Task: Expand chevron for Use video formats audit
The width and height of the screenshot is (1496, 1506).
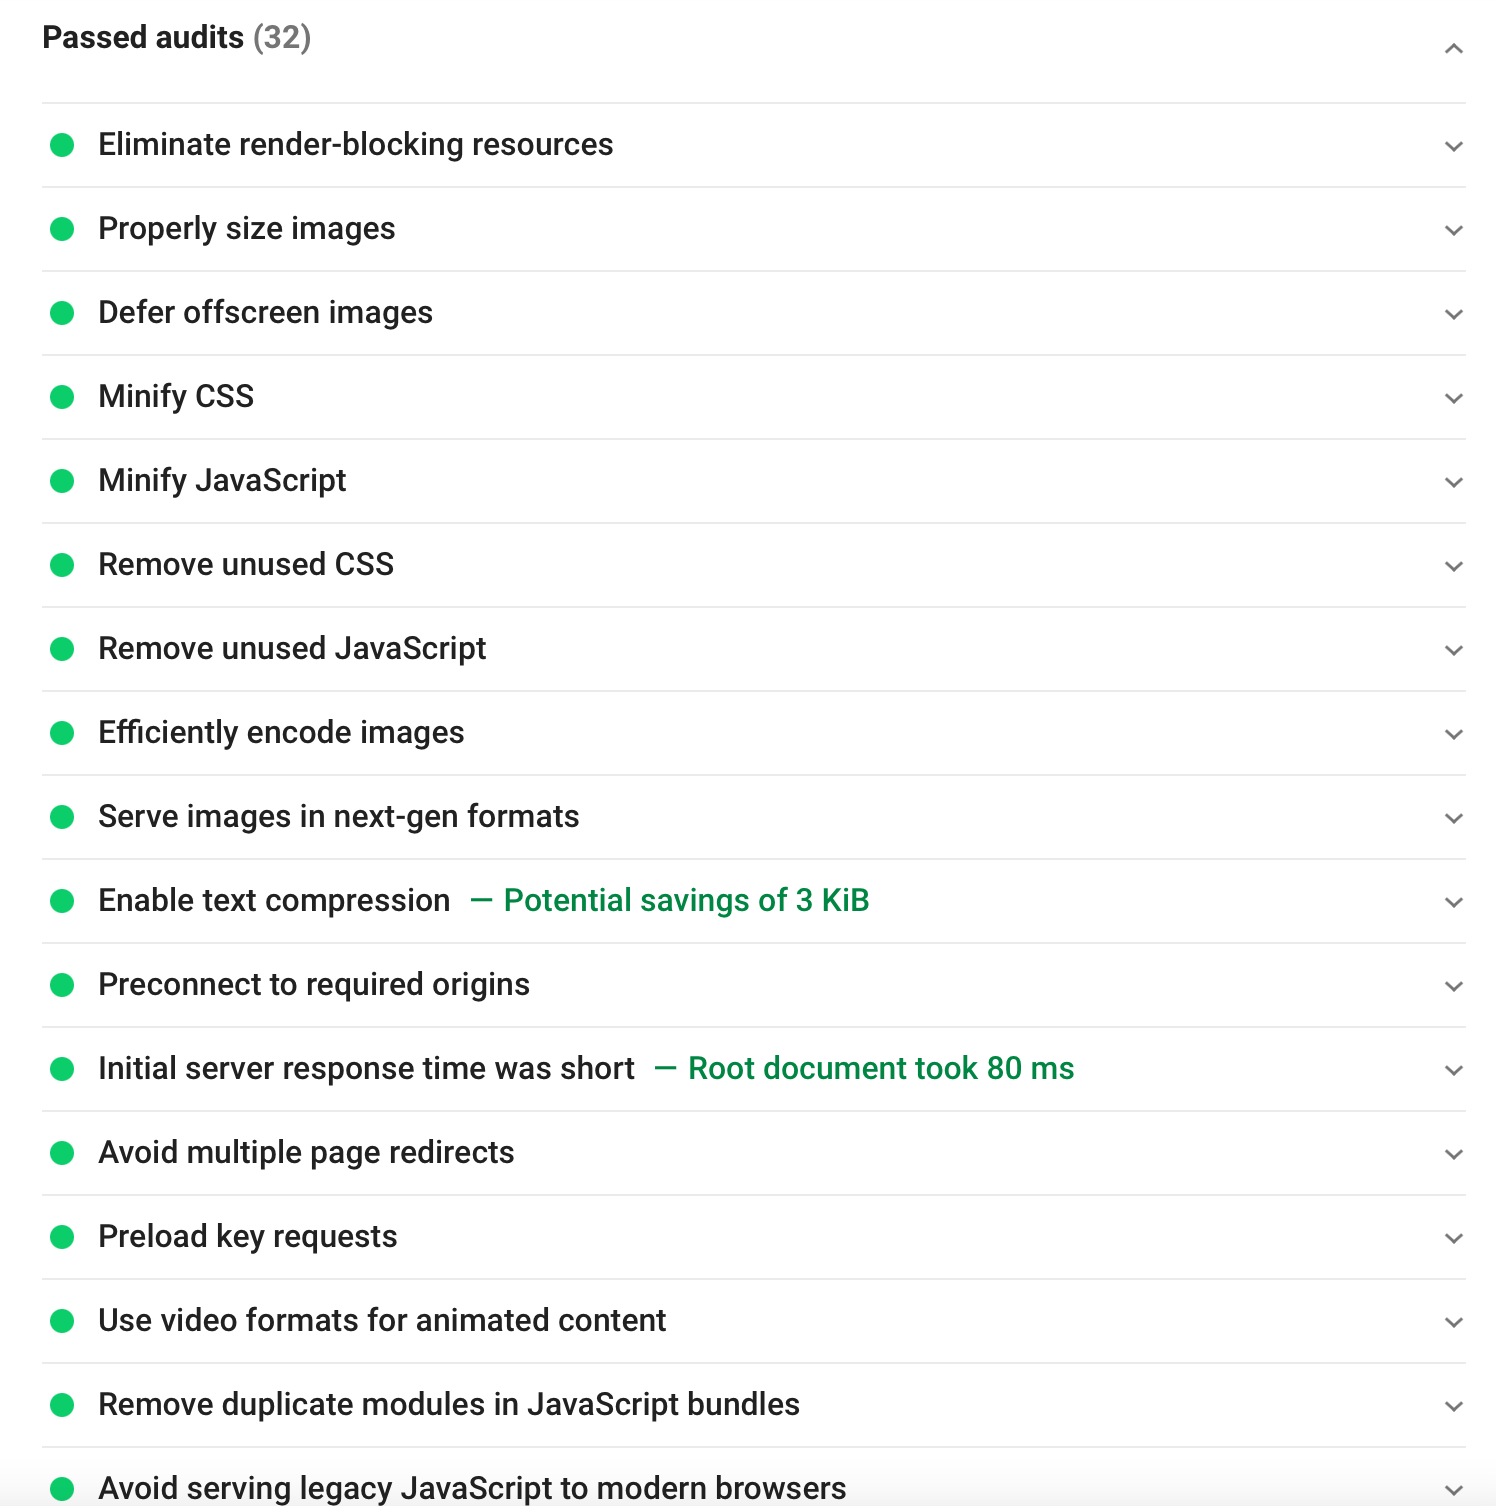Action: click(1454, 1322)
